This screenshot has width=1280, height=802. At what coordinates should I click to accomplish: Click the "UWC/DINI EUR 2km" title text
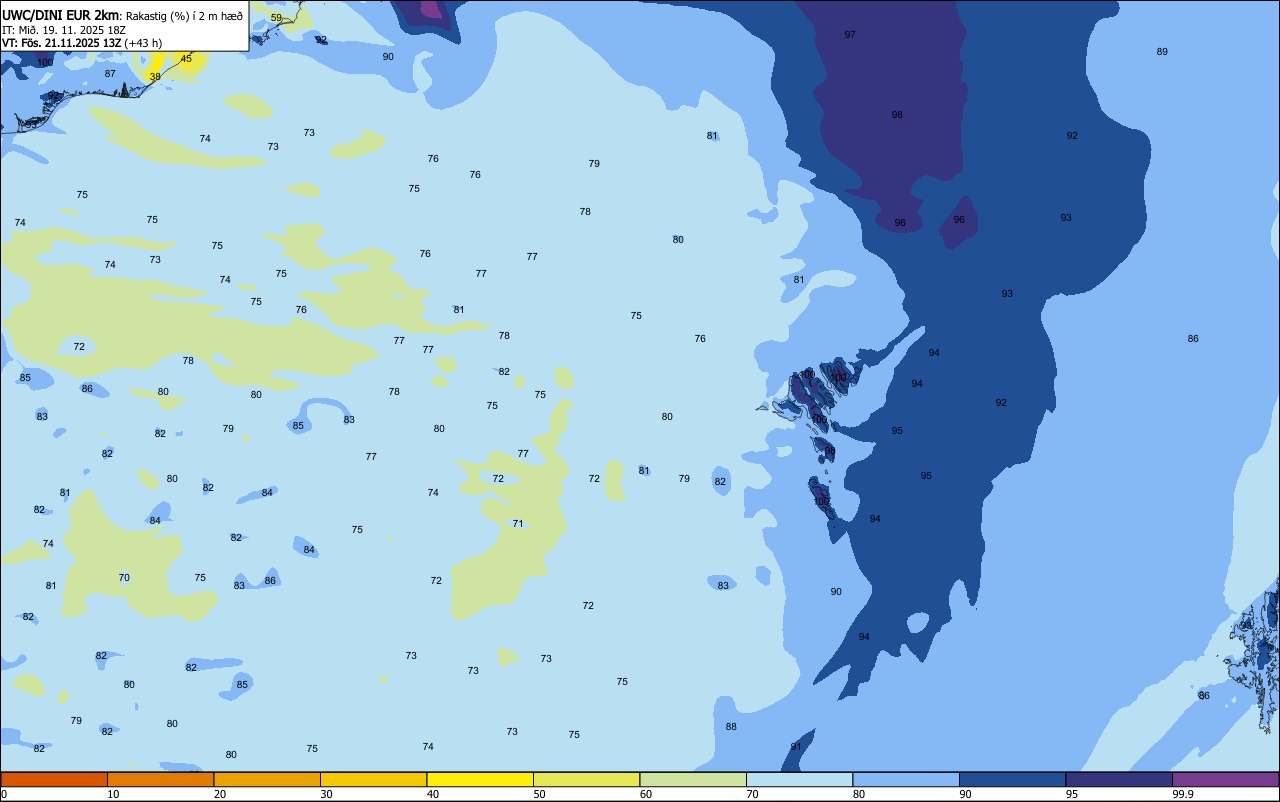pos(60,15)
